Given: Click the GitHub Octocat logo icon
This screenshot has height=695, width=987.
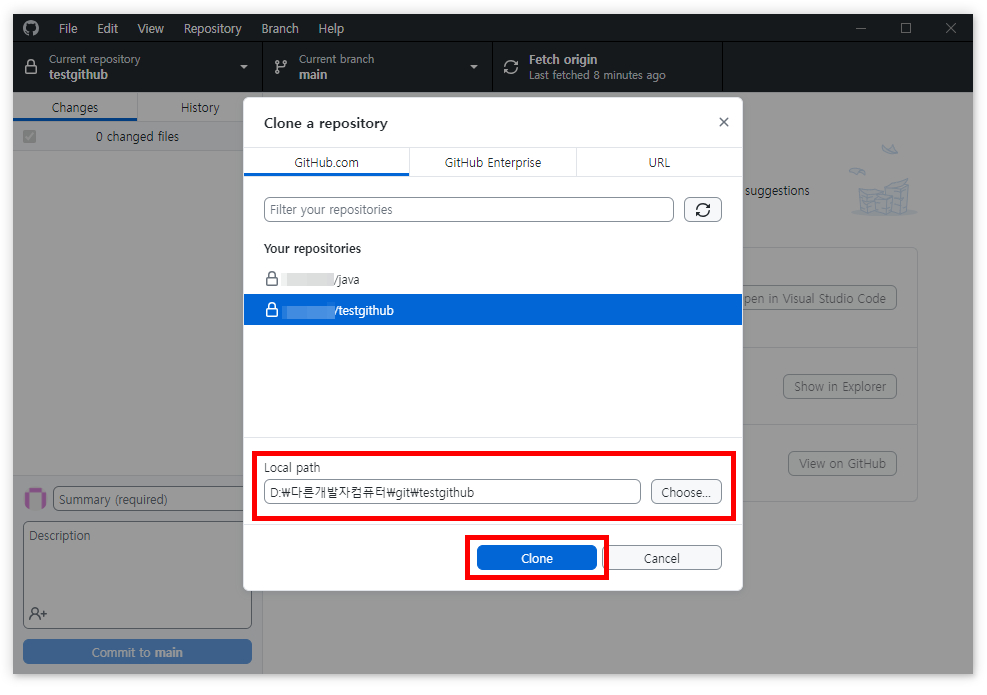Looking at the screenshot, I should coord(31,28).
